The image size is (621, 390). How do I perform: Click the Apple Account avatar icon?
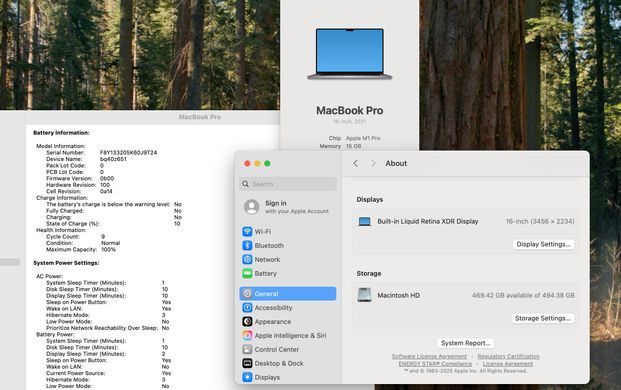251,207
